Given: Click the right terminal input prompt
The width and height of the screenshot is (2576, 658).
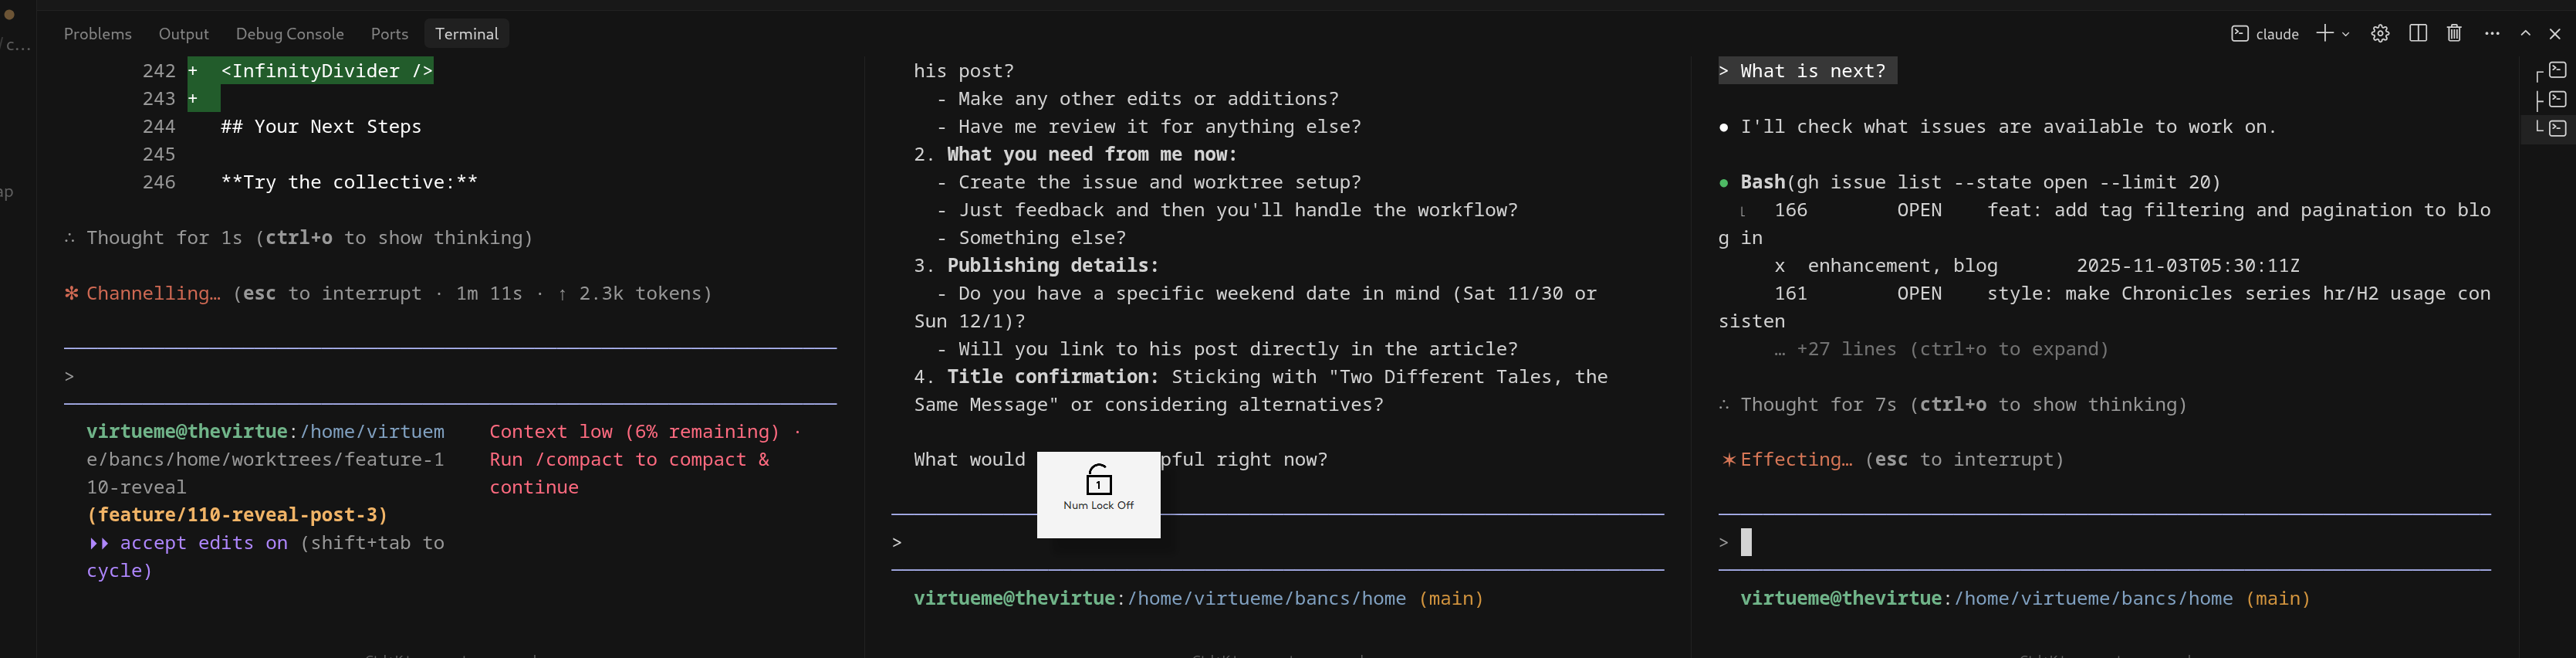Looking at the screenshot, I should (x=1748, y=542).
